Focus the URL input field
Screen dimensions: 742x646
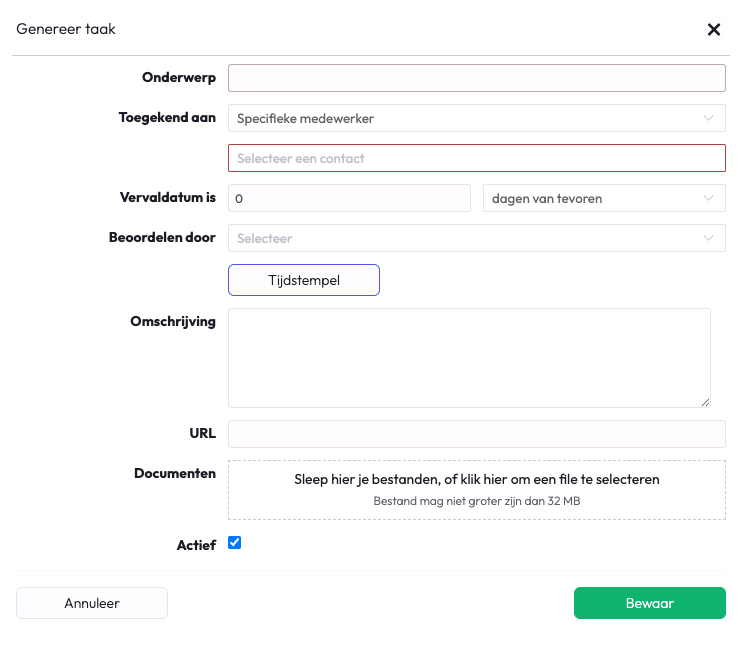476,434
